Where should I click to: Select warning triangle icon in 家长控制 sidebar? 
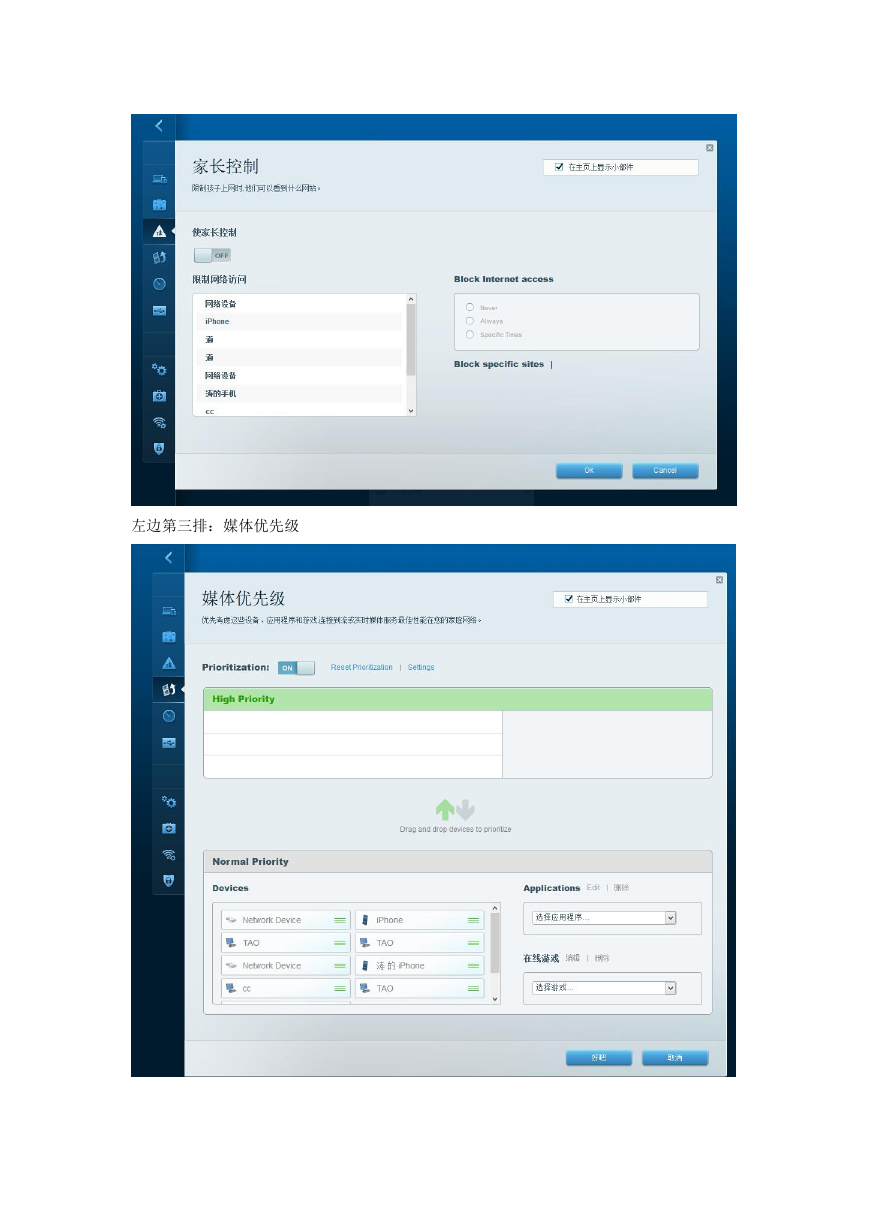pyautogui.click(x=159, y=231)
